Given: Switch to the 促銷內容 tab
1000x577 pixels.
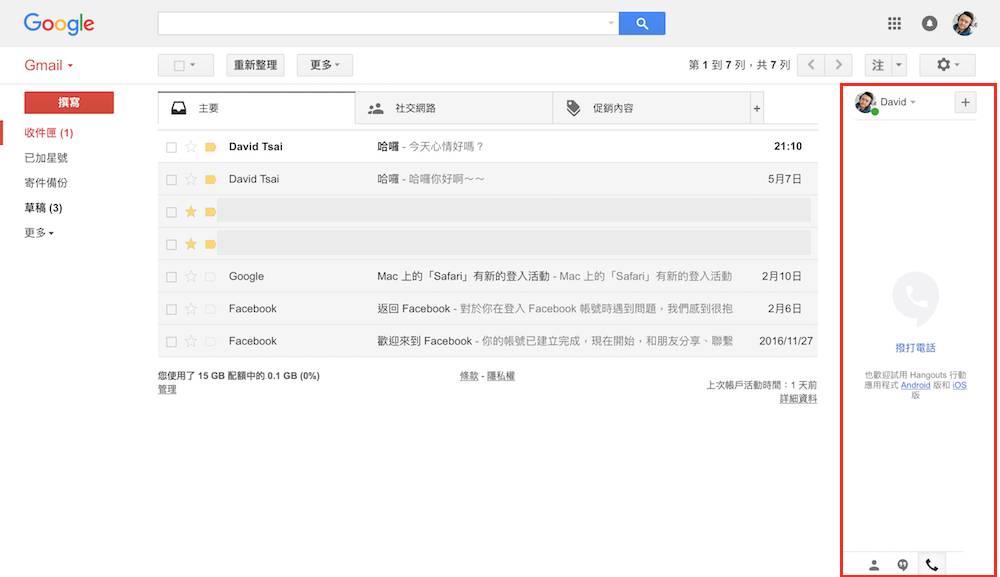Looking at the screenshot, I should point(612,108).
